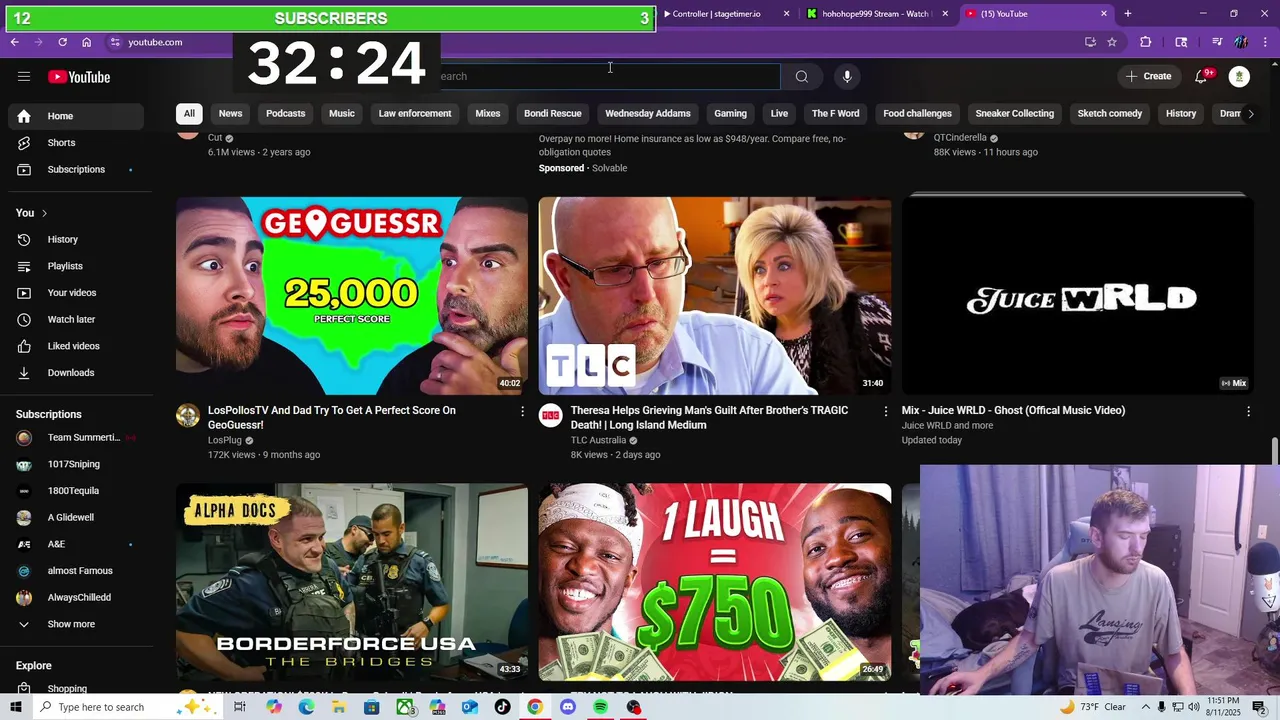Click the Windows Start button
This screenshot has height=720, width=1280.
tap(15, 707)
